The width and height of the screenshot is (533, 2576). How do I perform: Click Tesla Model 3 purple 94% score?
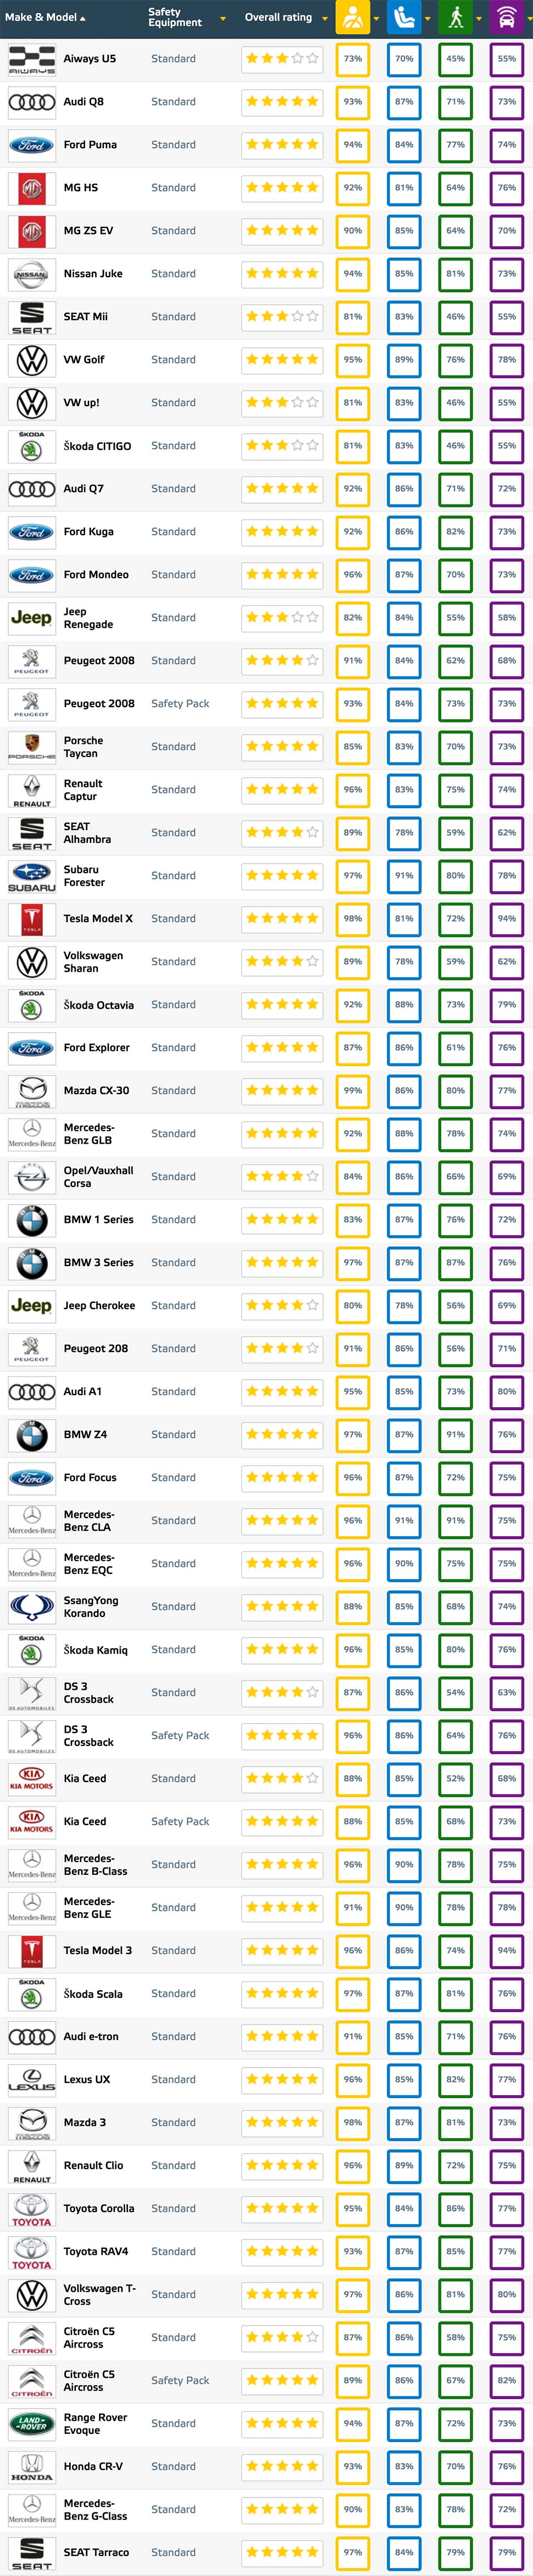click(x=507, y=1951)
